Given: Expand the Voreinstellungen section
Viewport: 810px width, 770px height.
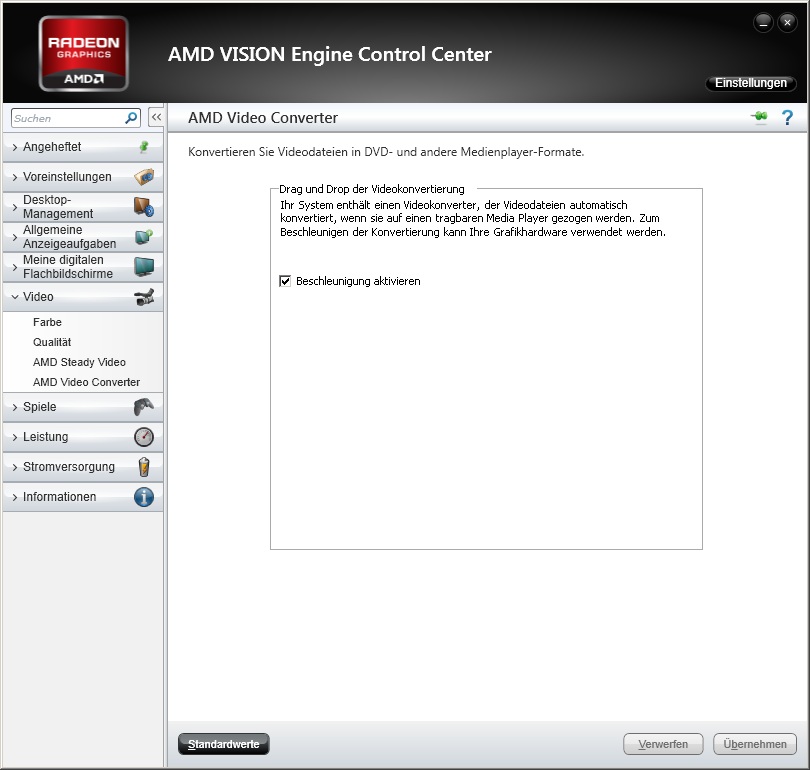Looking at the screenshot, I should [x=83, y=177].
